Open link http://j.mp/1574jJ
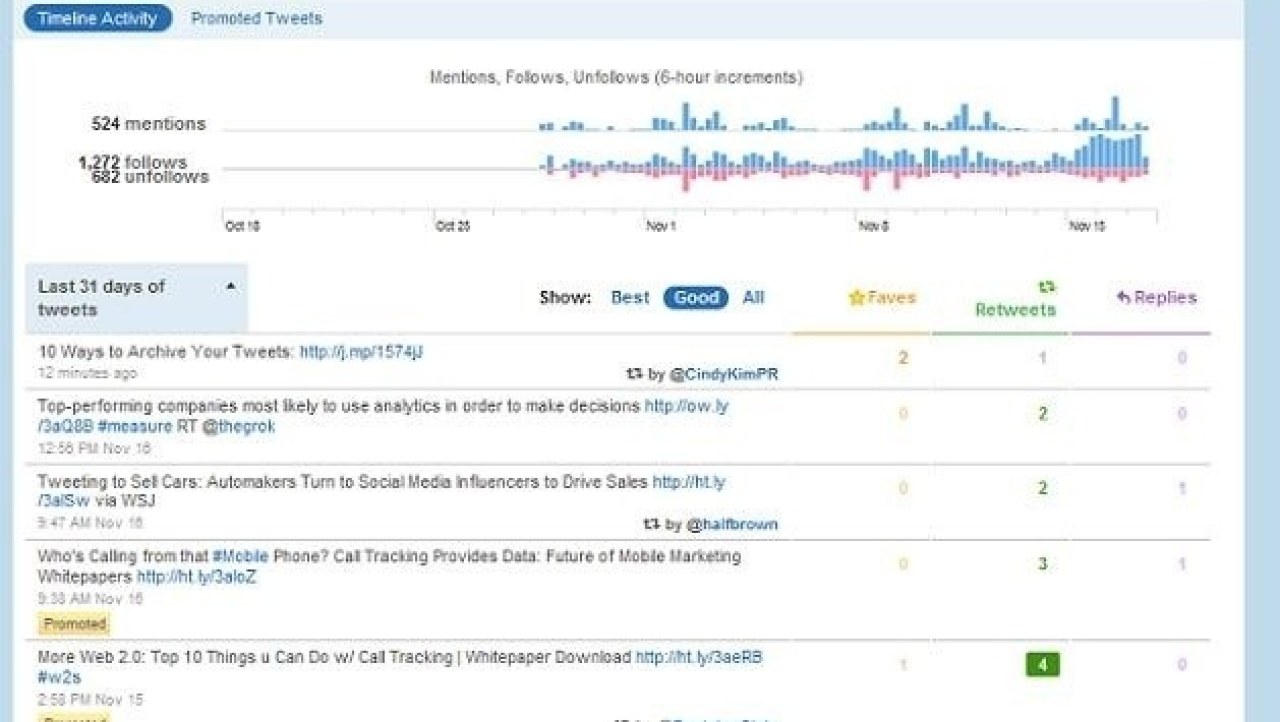The width and height of the screenshot is (1280, 722). (x=361, y=351)
